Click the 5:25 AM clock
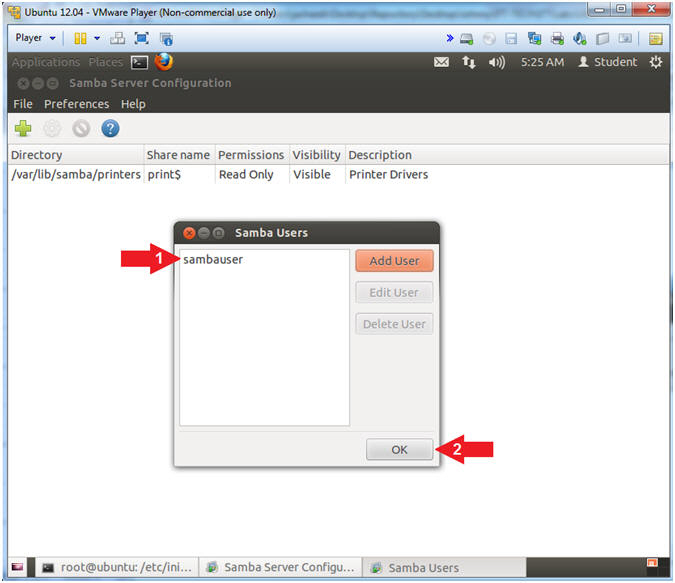Image resolution: width=675 pixels, height=583 pixels. 542,62
